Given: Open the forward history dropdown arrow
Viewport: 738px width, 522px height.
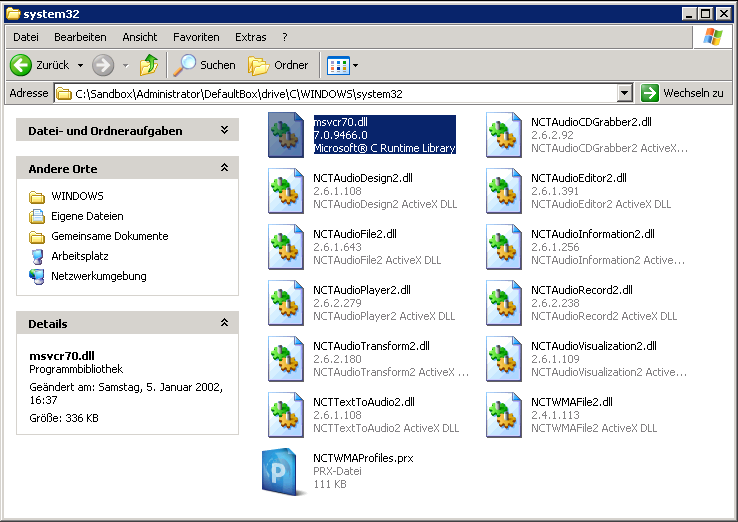Looking at the screenshot, I should click(126, 65).
